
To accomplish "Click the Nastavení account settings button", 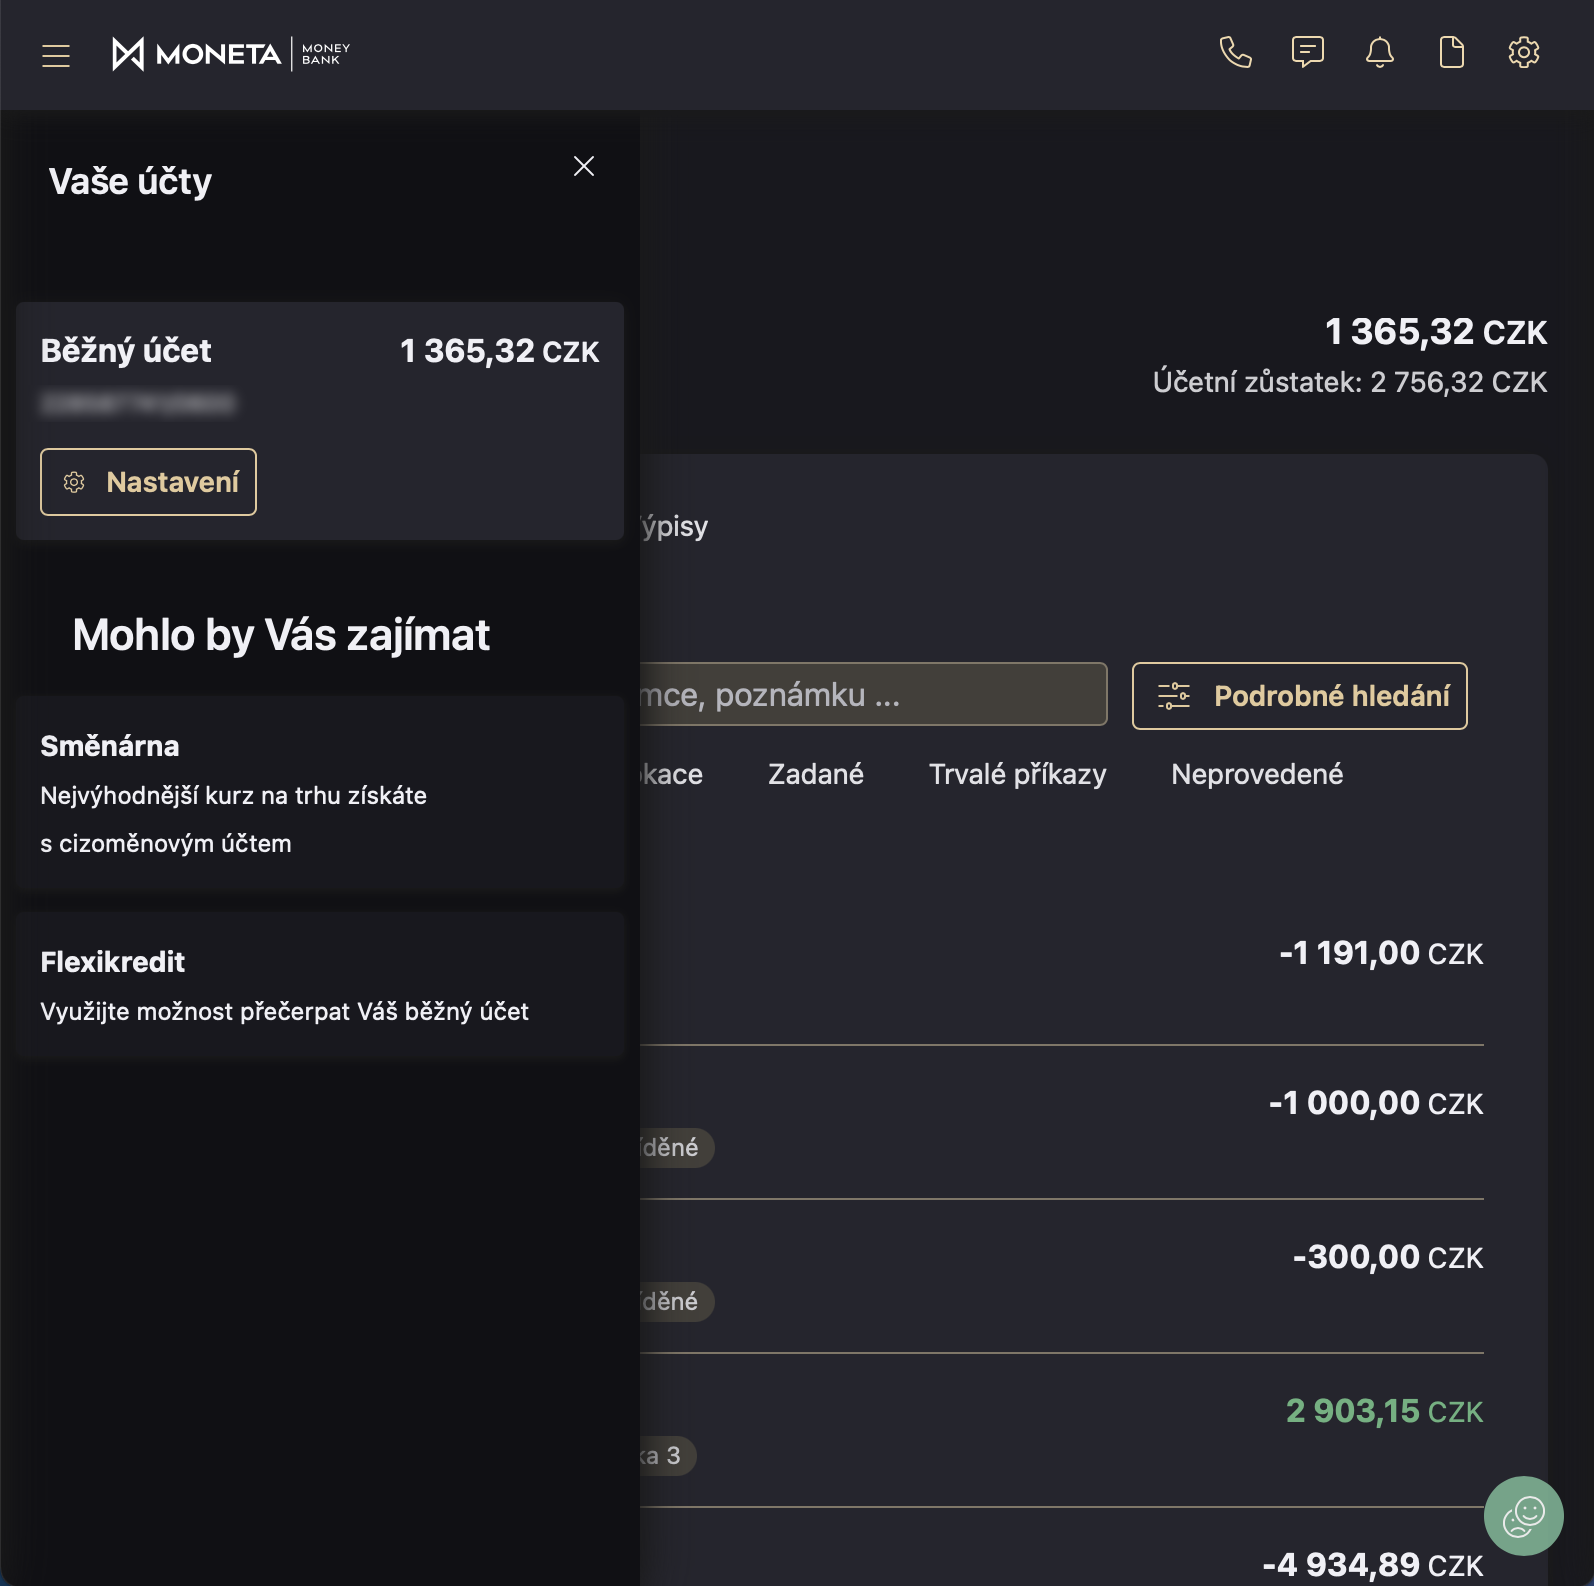I will tap(148, 482).
